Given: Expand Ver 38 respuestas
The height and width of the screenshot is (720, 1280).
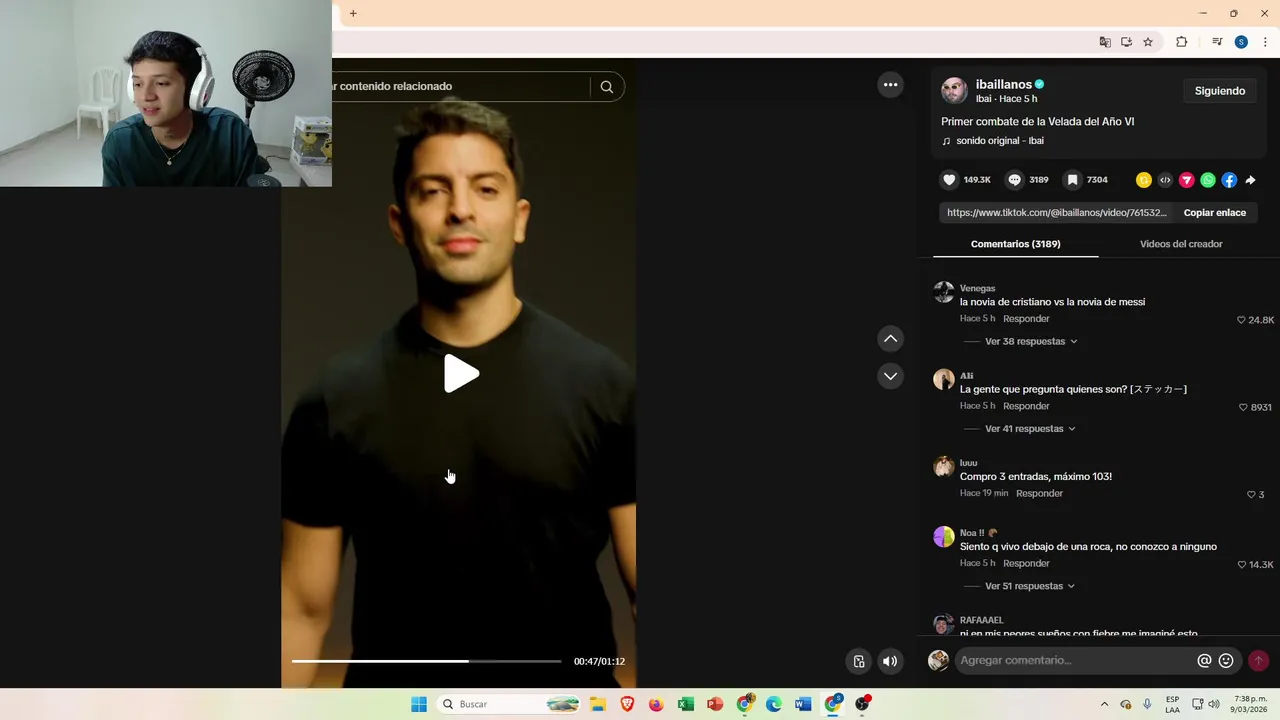Looking at the screenshot, I should pos(1031,341).
